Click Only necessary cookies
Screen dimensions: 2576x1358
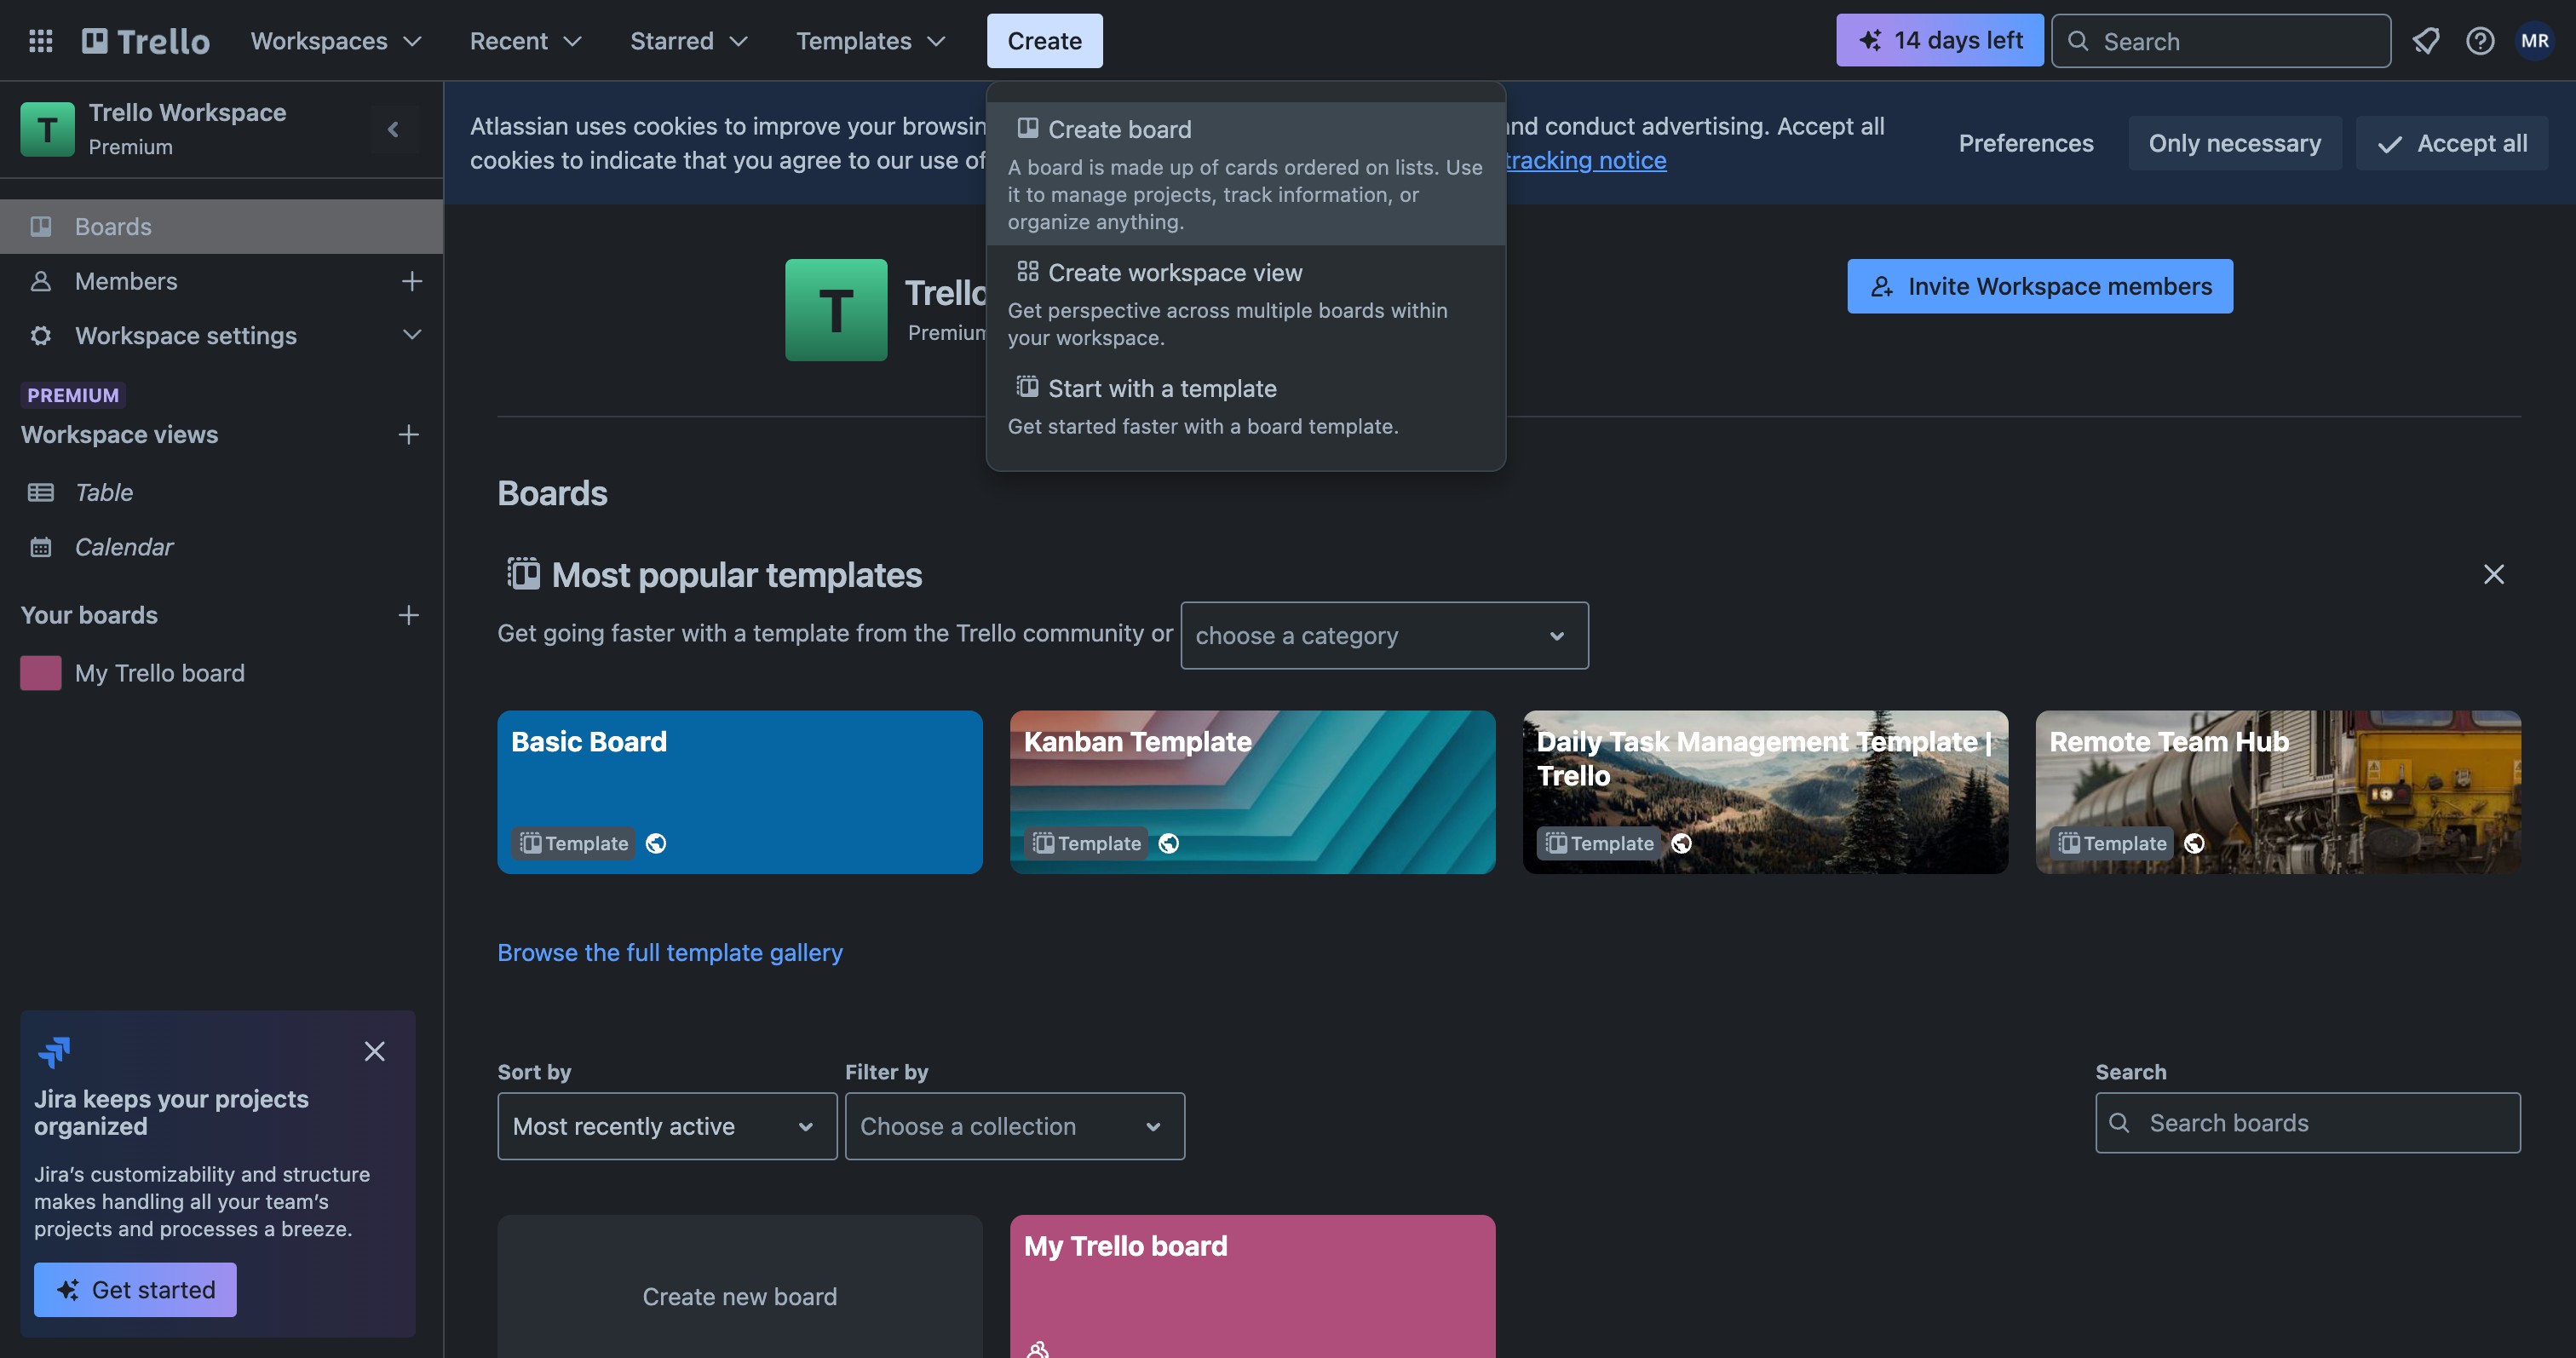(2234, 143)
